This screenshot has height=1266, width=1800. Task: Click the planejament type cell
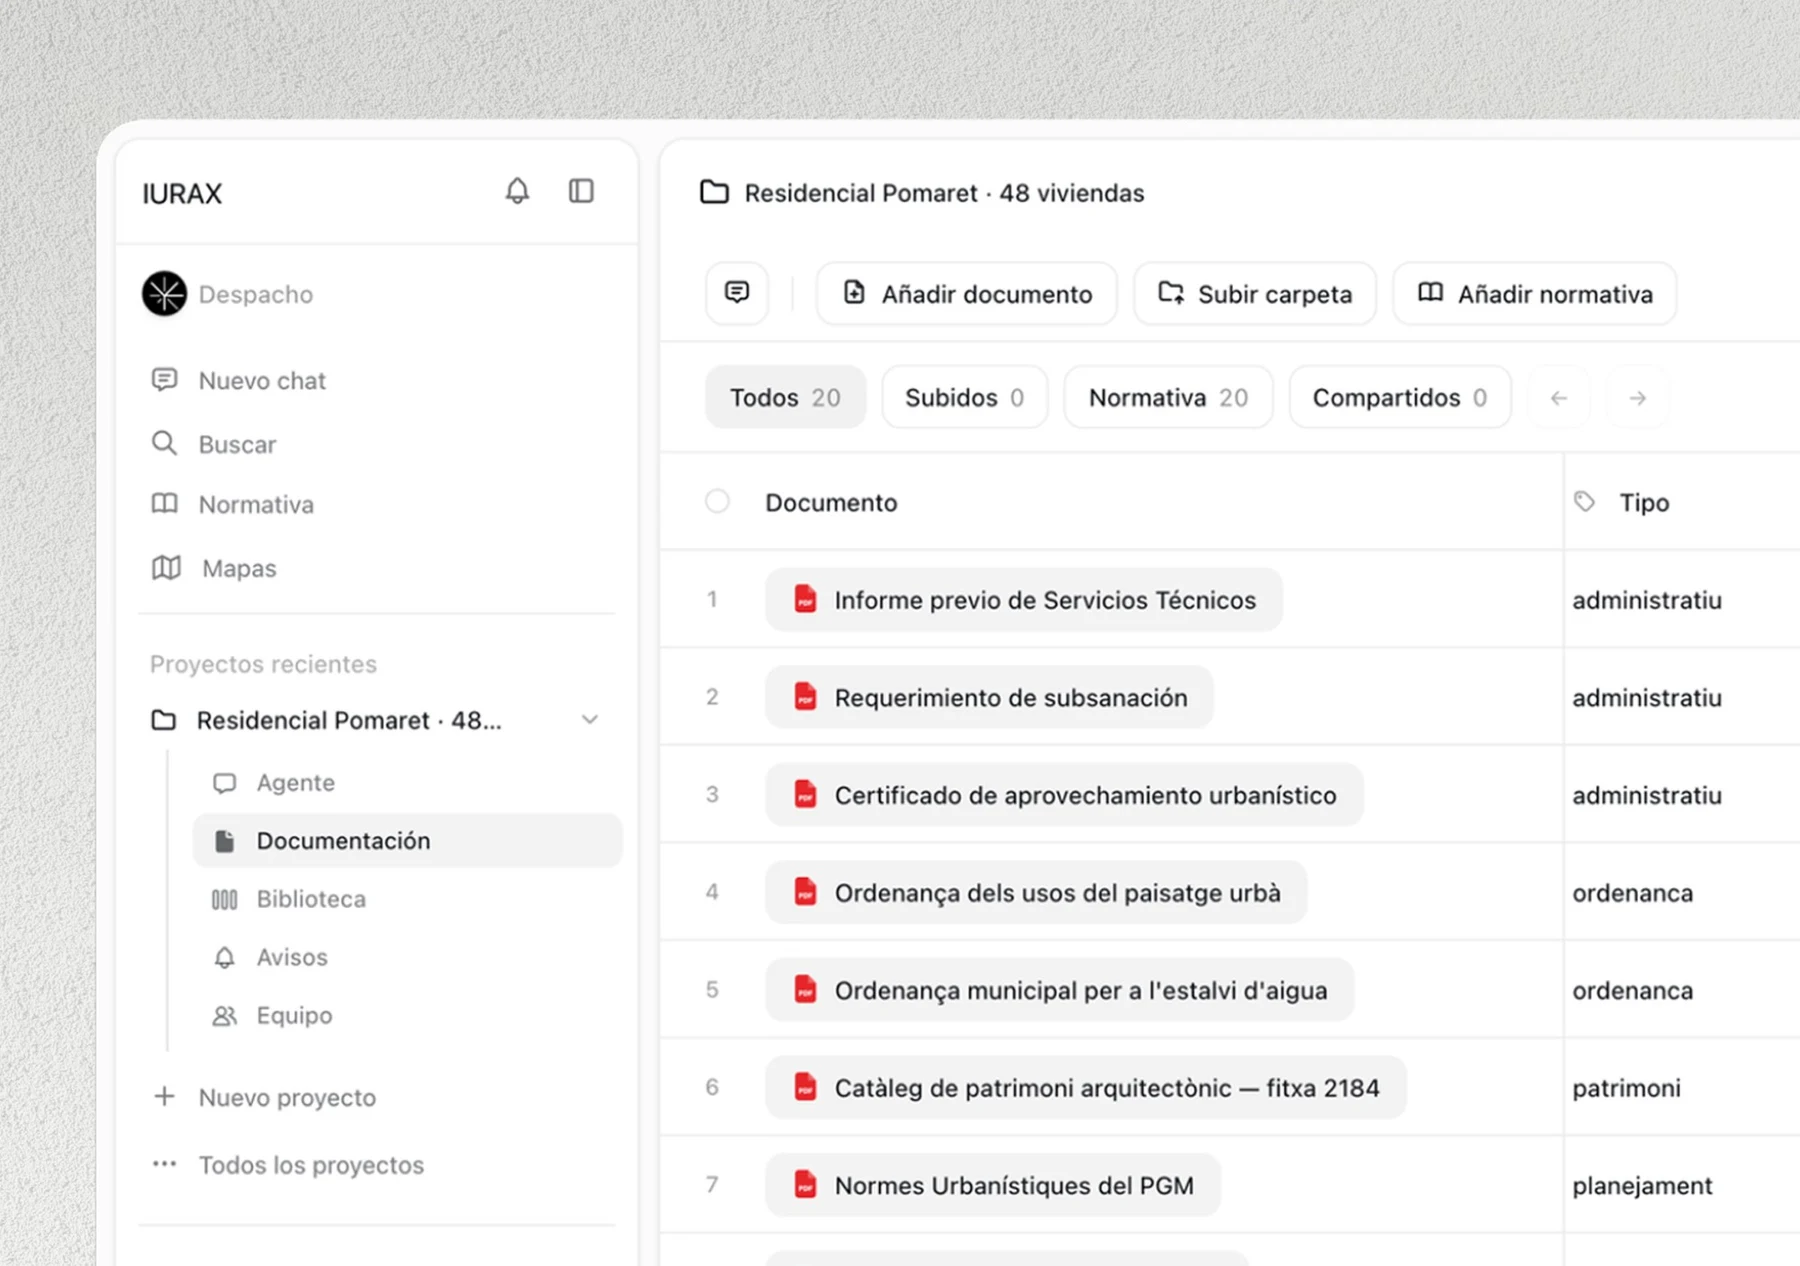pyautogui.click(x=1642, y=1185)
